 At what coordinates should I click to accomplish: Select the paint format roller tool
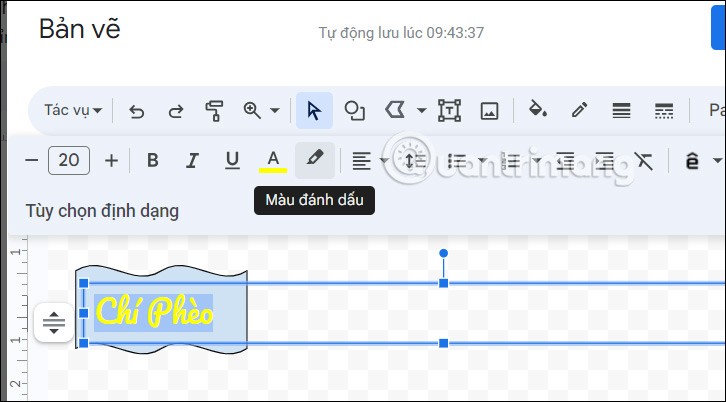point(213,110)
